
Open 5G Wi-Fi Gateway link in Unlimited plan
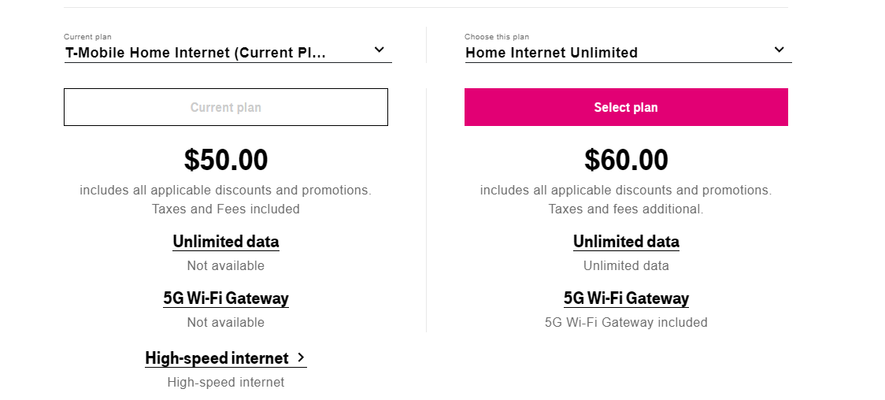click(x=626, y=298)
